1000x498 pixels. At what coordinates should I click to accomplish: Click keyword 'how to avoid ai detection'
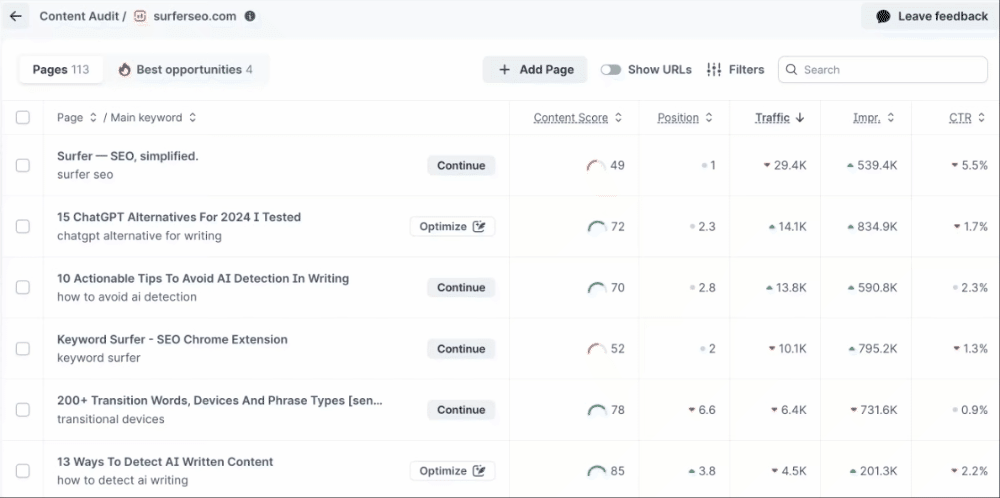[x=127, y=297]
